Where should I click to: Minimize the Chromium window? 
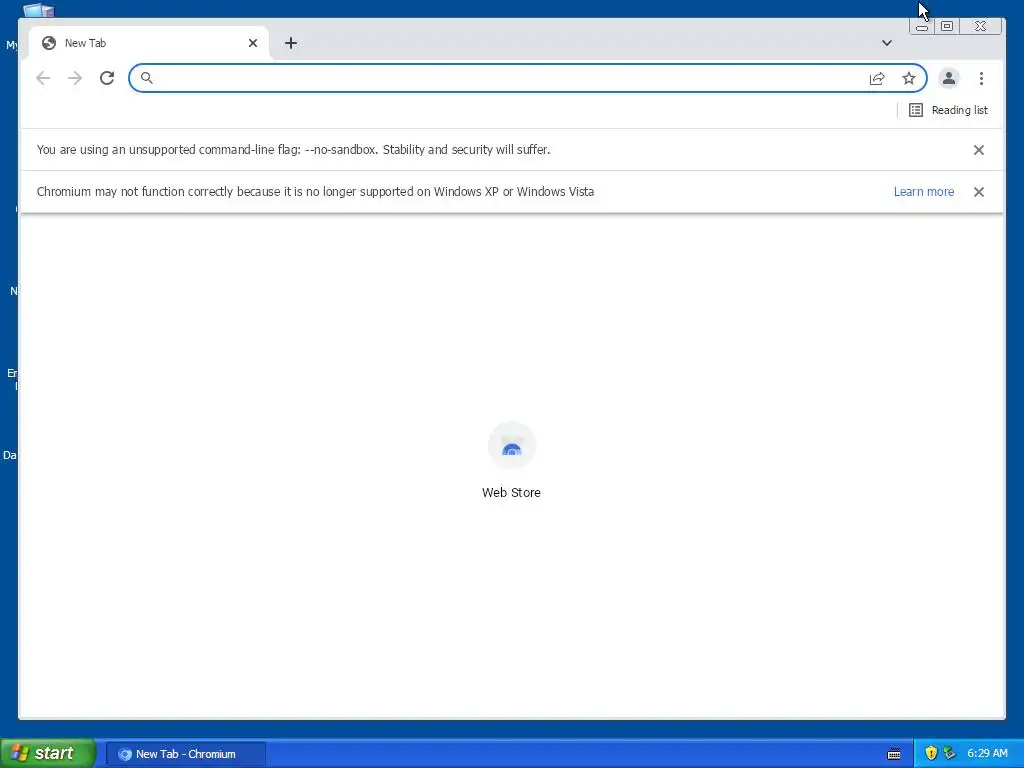pos(921,26)
